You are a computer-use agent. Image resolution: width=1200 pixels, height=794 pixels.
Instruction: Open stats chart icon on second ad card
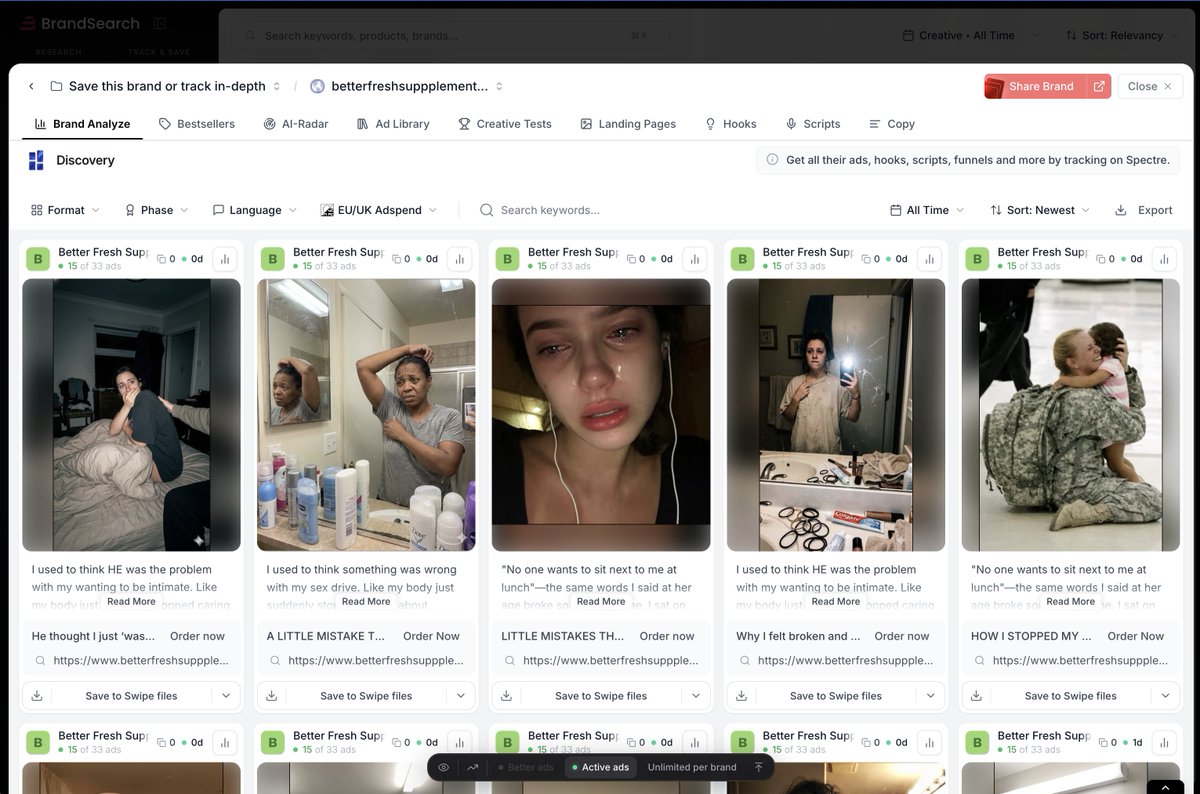[460, 259]
